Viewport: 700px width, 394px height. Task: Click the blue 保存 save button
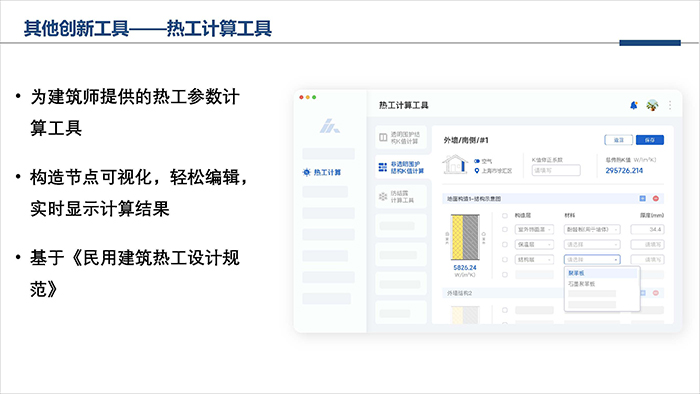coord(650,140)
